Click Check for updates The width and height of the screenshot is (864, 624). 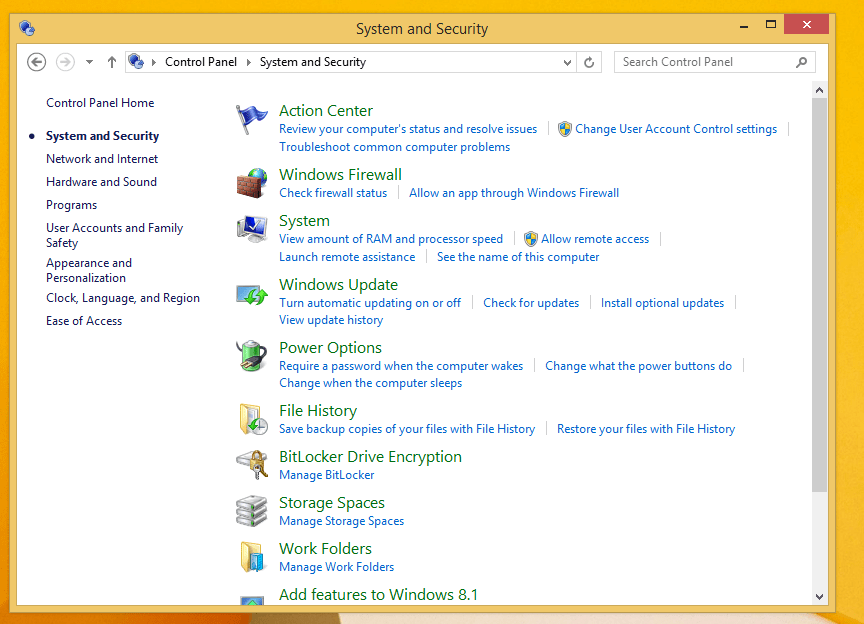(531, 303)
